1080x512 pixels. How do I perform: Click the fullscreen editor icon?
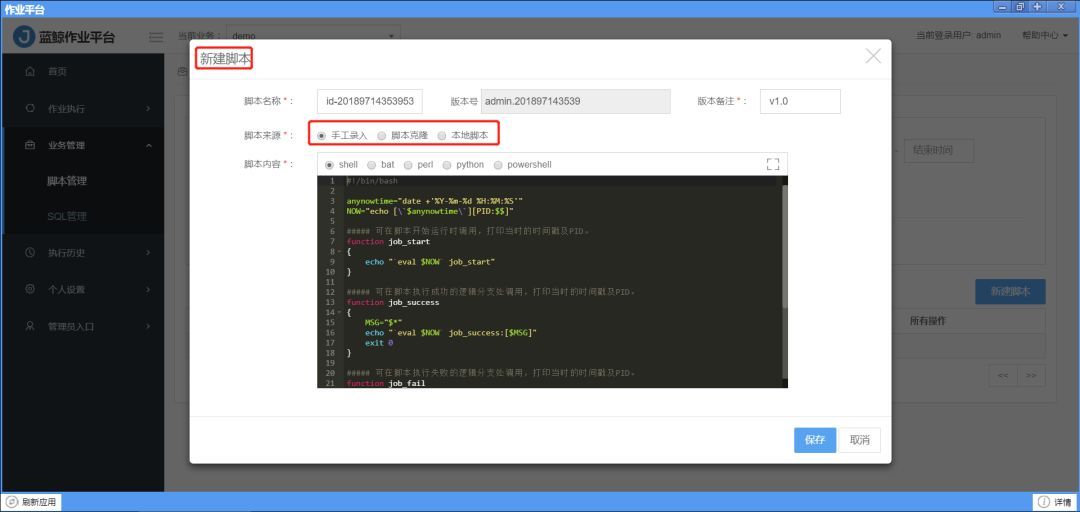773,164
